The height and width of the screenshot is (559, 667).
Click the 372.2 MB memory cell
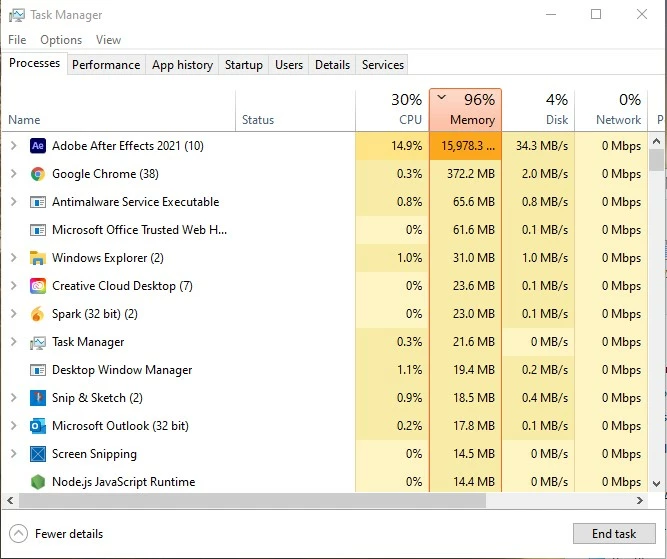465,174
